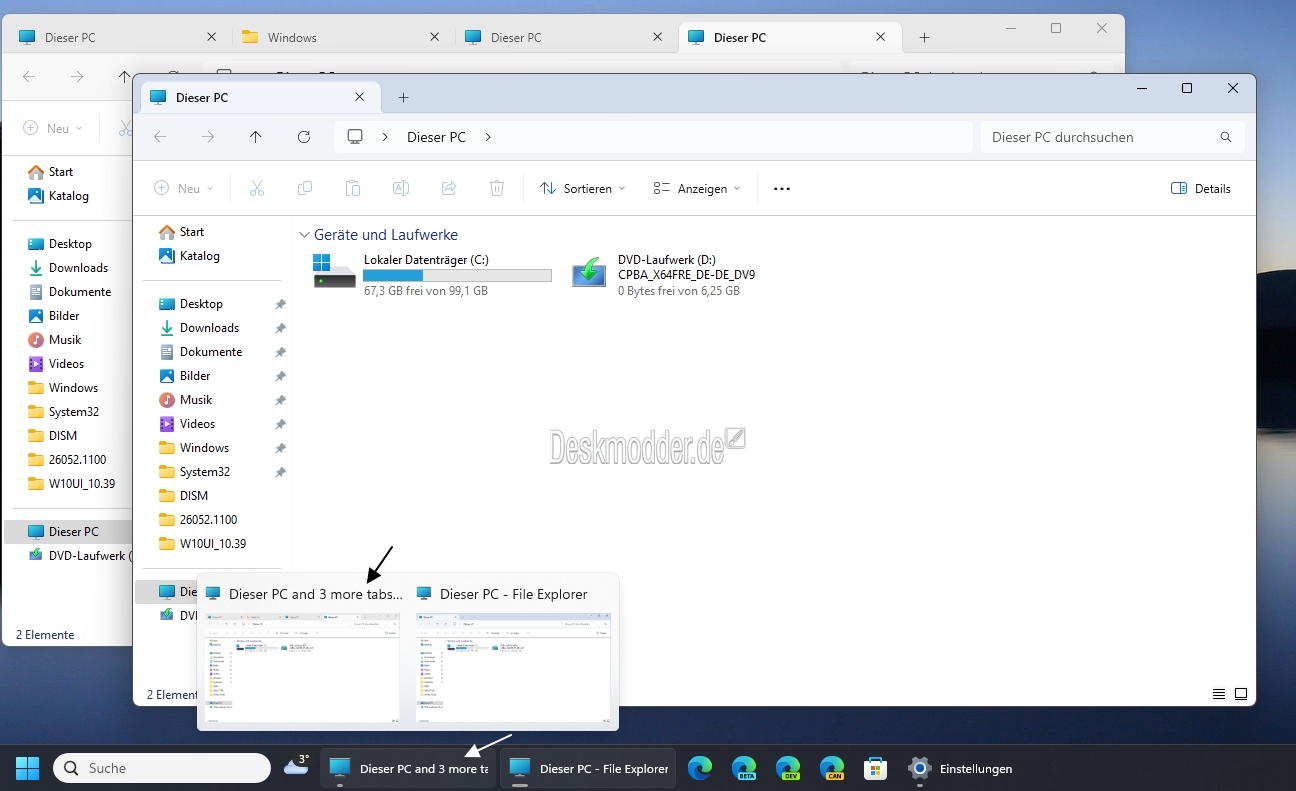Viewport: 1296px width, 791px height.
Task: Close the Dieser PC tab in front window
Action: click(x=360, y=97)
